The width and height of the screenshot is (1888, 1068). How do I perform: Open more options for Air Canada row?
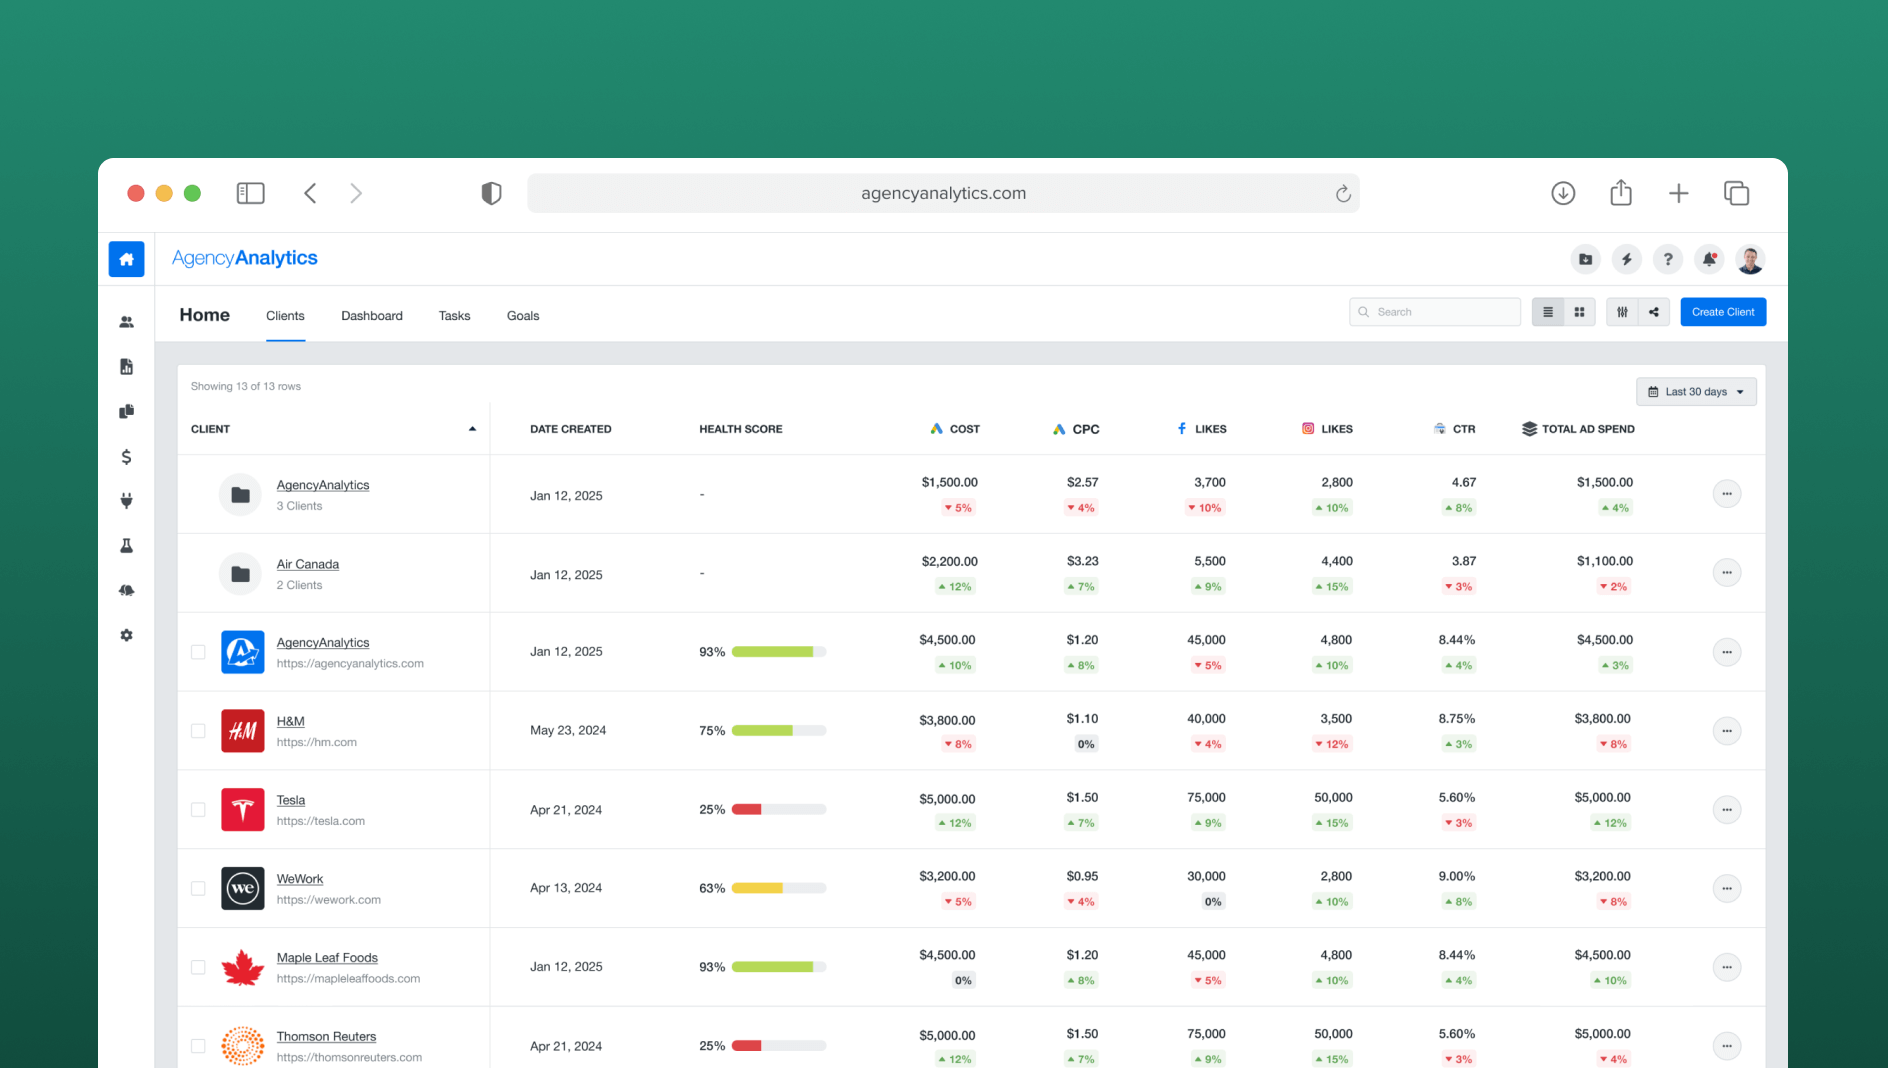click(x=1727, y=573)
